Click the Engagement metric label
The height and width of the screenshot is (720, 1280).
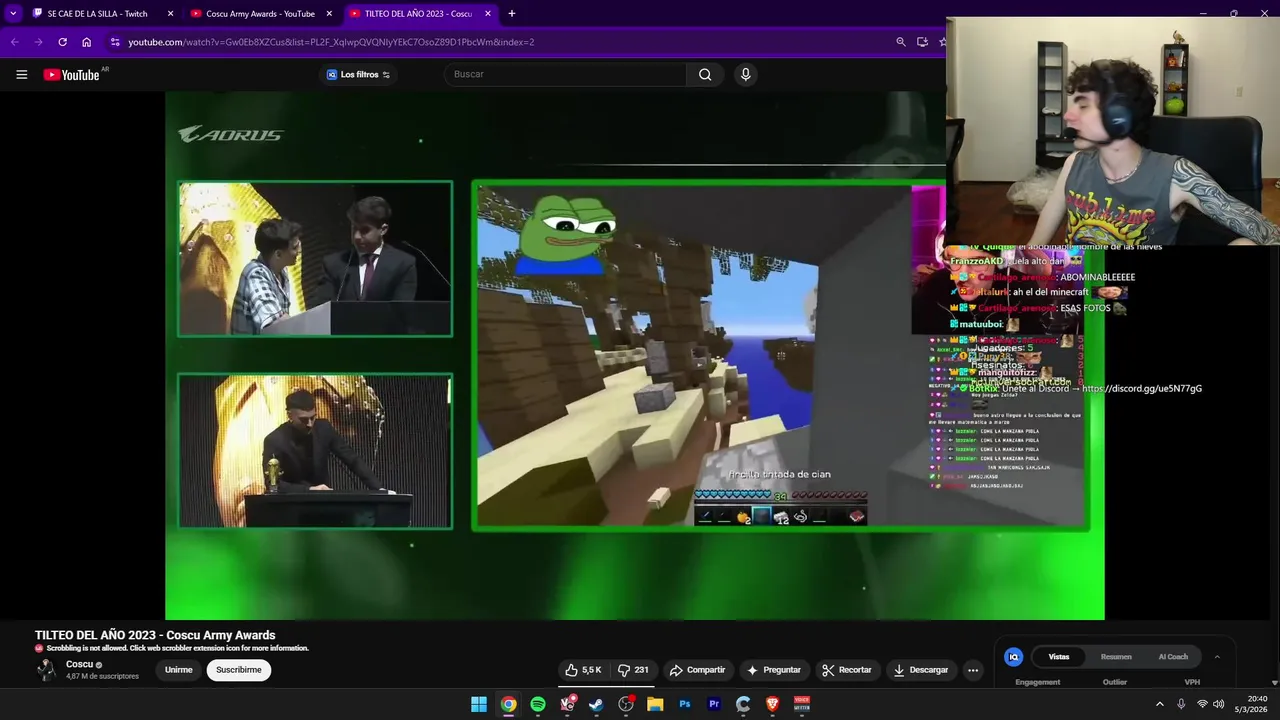tap(1037, 682)
